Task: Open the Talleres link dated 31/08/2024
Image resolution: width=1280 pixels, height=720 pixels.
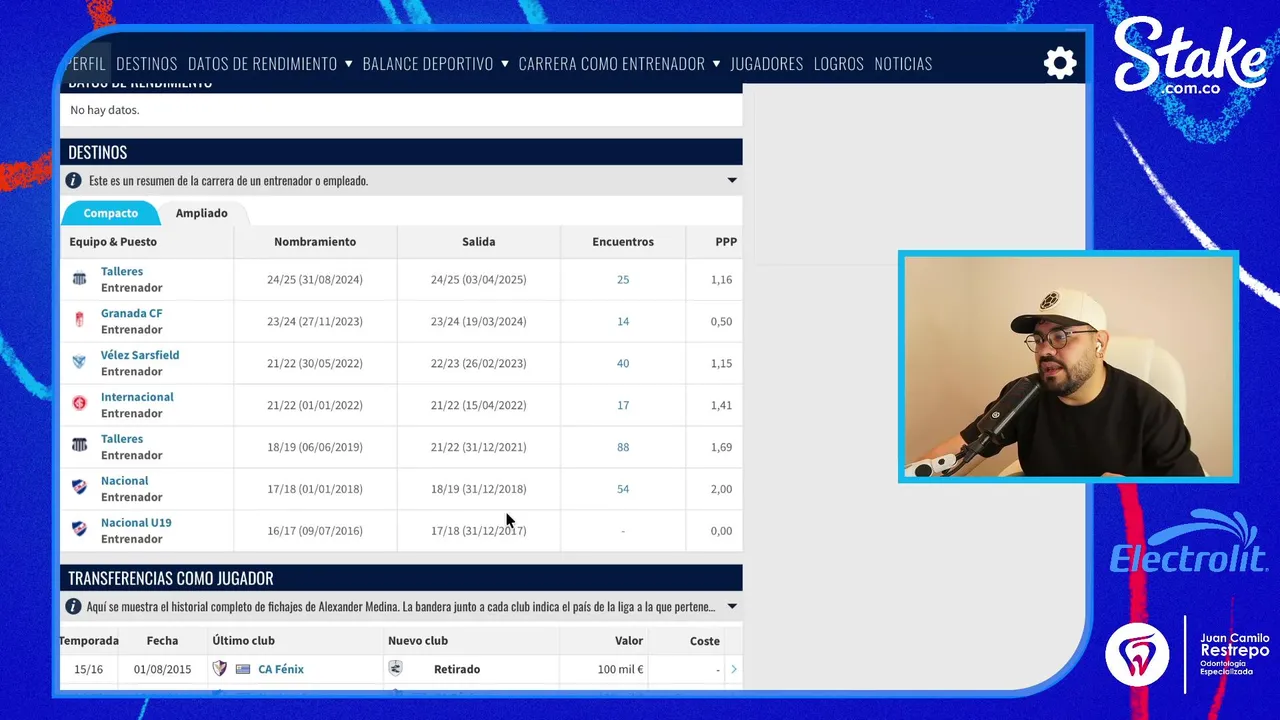Action: [122, 271]
